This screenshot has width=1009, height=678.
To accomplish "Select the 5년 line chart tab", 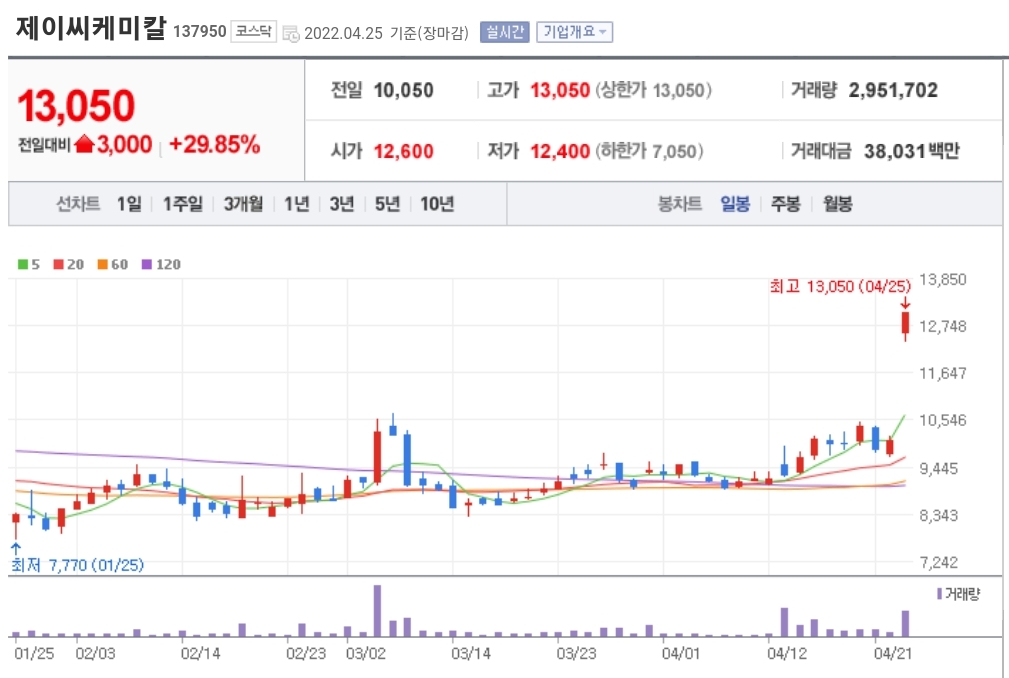I will [x=387, y=204].
